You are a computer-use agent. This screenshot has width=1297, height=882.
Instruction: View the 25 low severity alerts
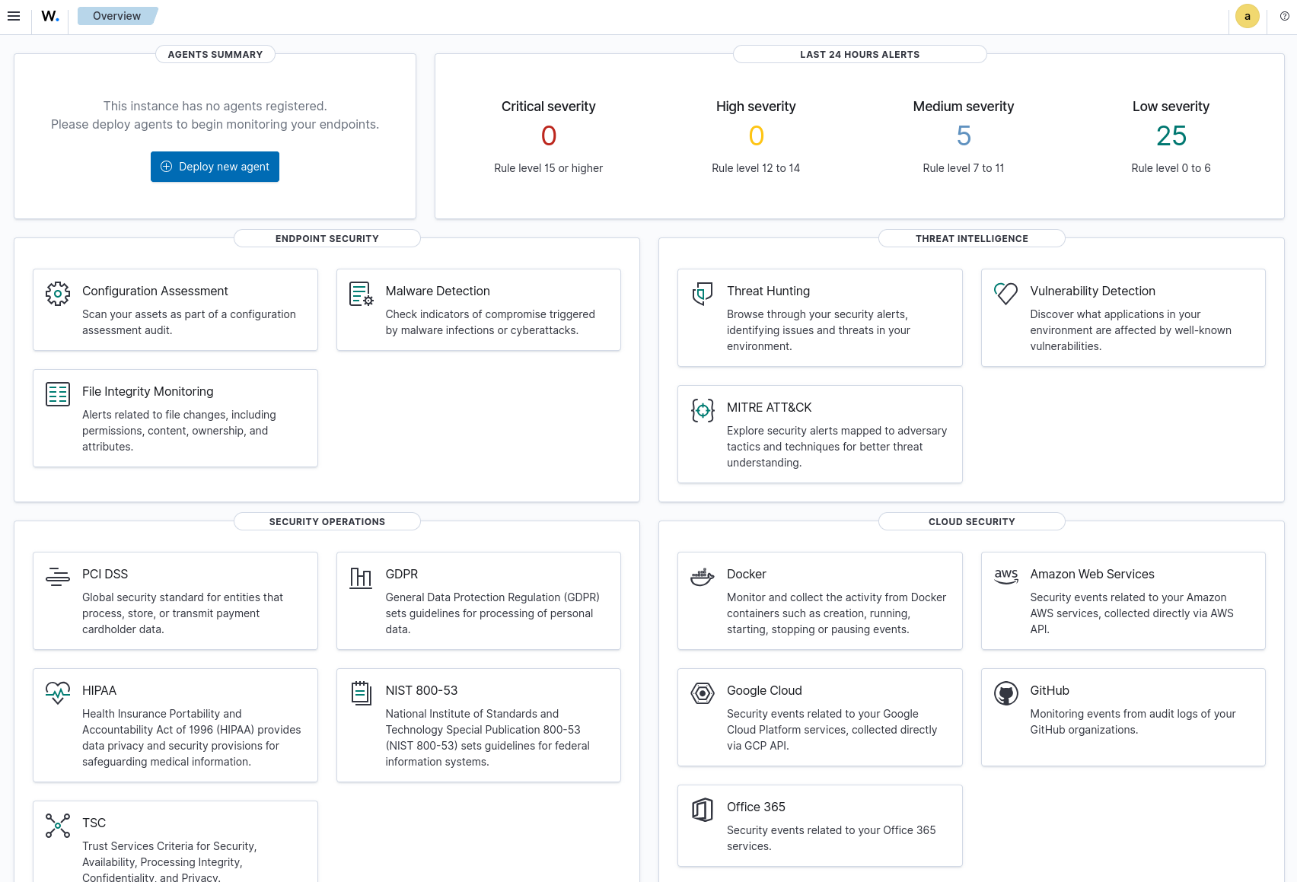(x=1171, y=136)
